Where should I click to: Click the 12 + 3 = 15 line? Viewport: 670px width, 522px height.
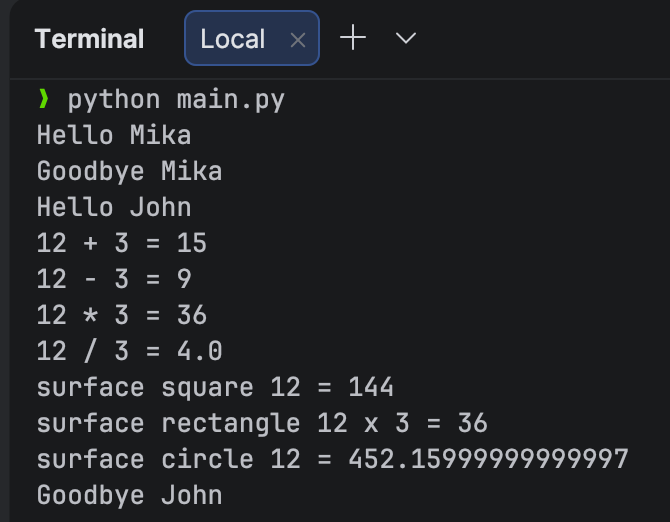coord(121,243)
